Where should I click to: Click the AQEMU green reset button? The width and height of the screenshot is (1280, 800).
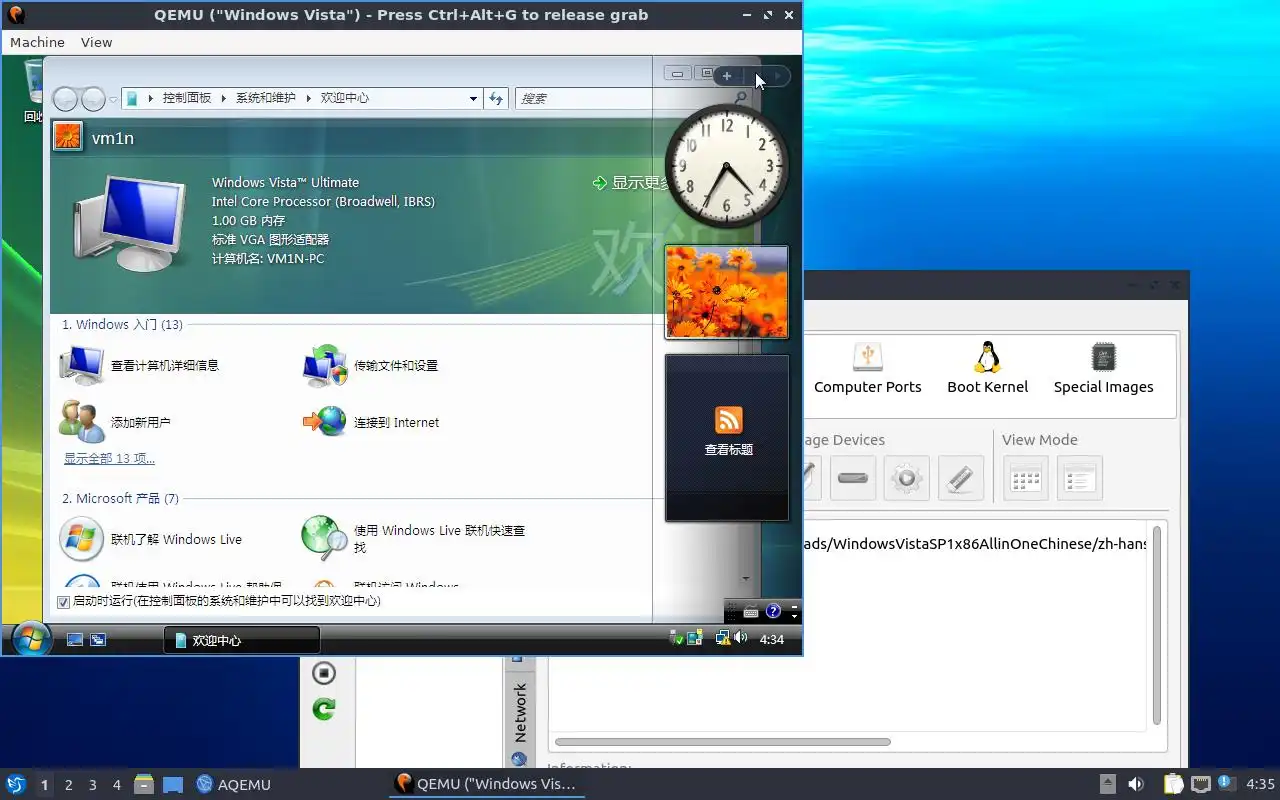324,709
